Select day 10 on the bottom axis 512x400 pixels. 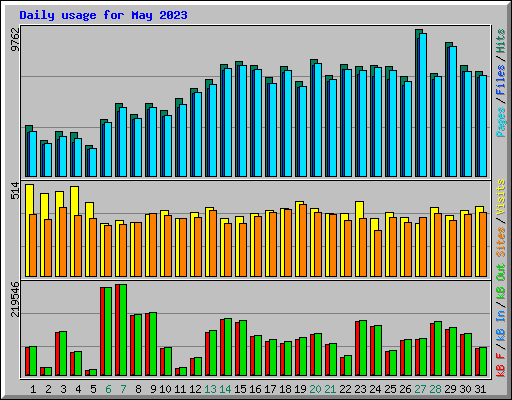(165, 389)
